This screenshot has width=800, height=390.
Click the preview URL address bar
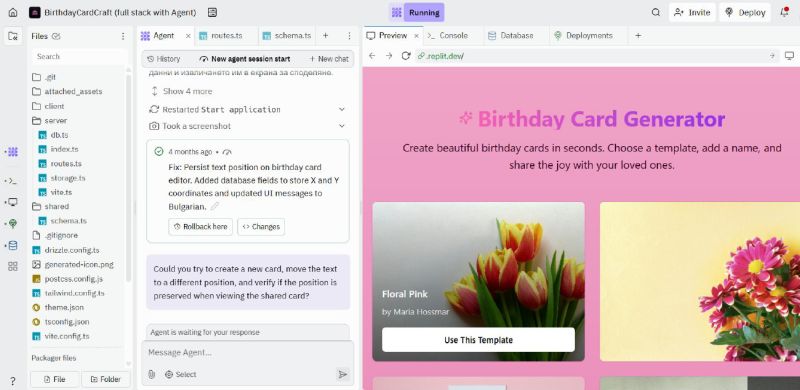pos(597,56)
